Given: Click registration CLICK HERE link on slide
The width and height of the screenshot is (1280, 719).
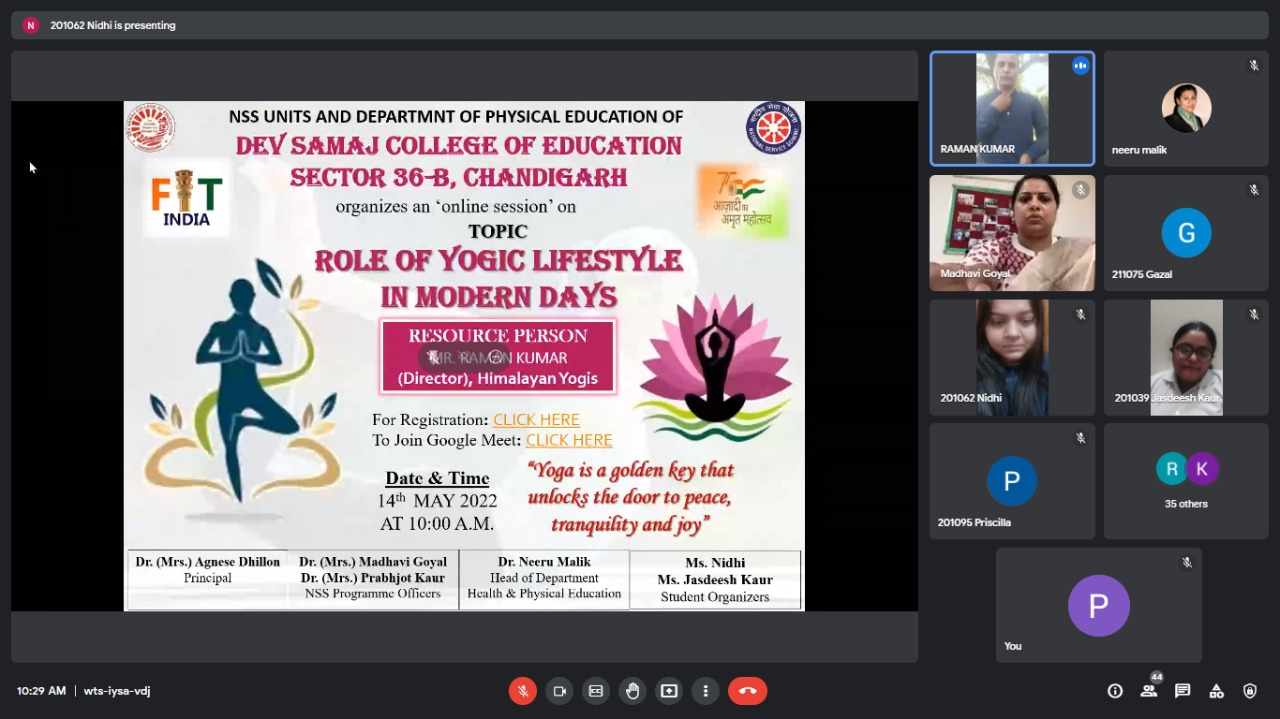Looking at the screenshot, I should (x=536, y=420).
